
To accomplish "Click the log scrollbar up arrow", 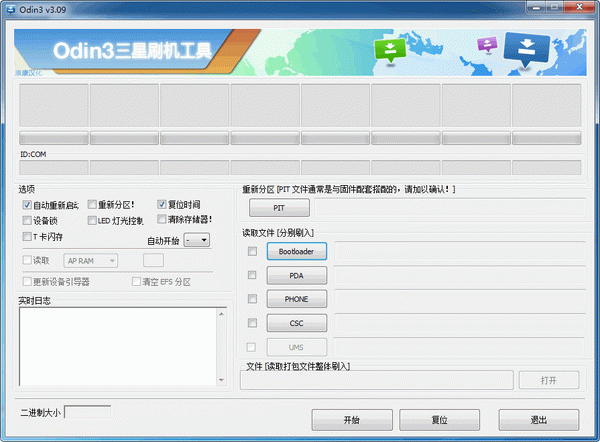I will point(221,314).
